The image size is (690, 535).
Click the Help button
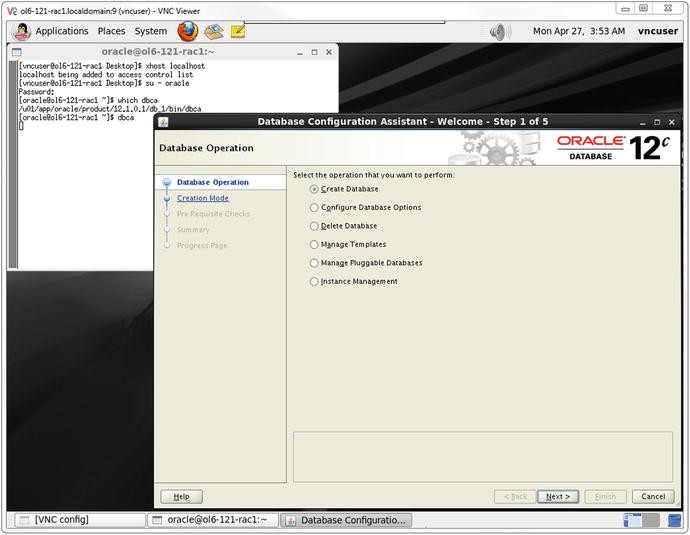[x=181, y=497]
